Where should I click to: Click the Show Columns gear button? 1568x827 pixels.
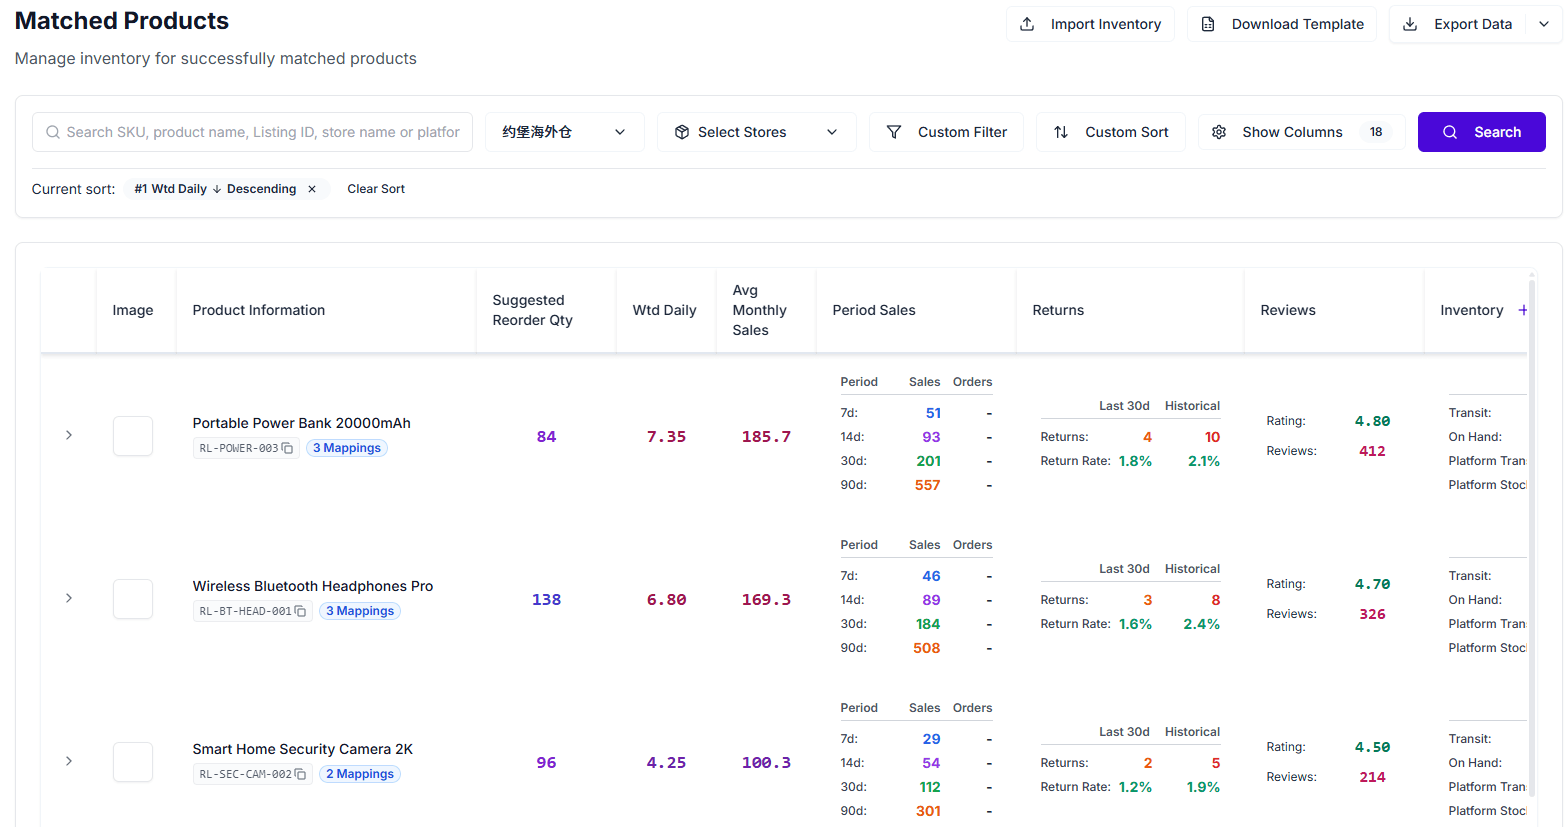[1300, 132]
